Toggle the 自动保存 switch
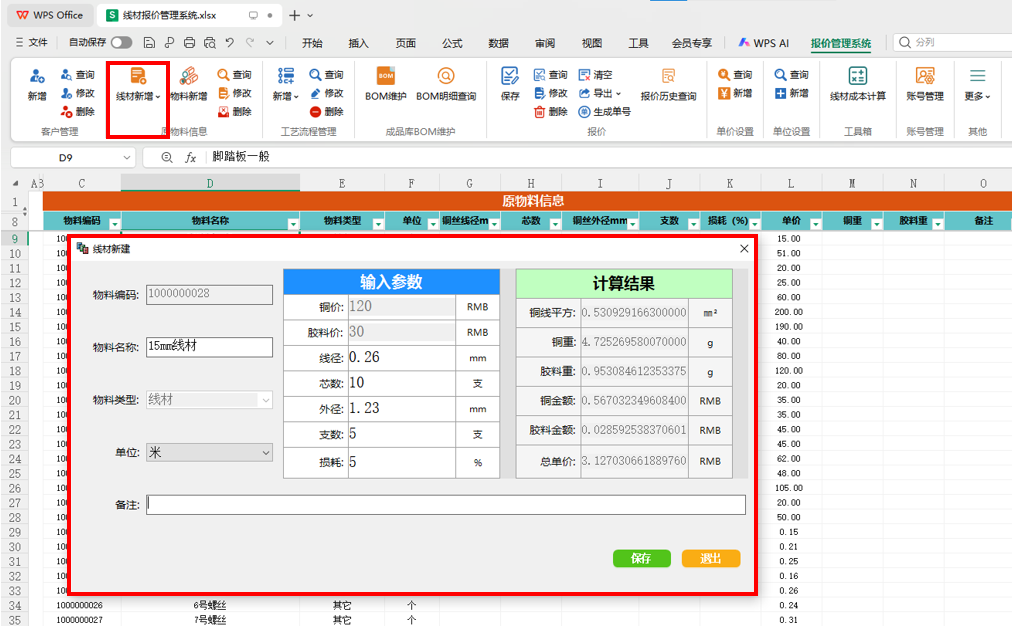 pyautogui.click(x=121, y=43)
